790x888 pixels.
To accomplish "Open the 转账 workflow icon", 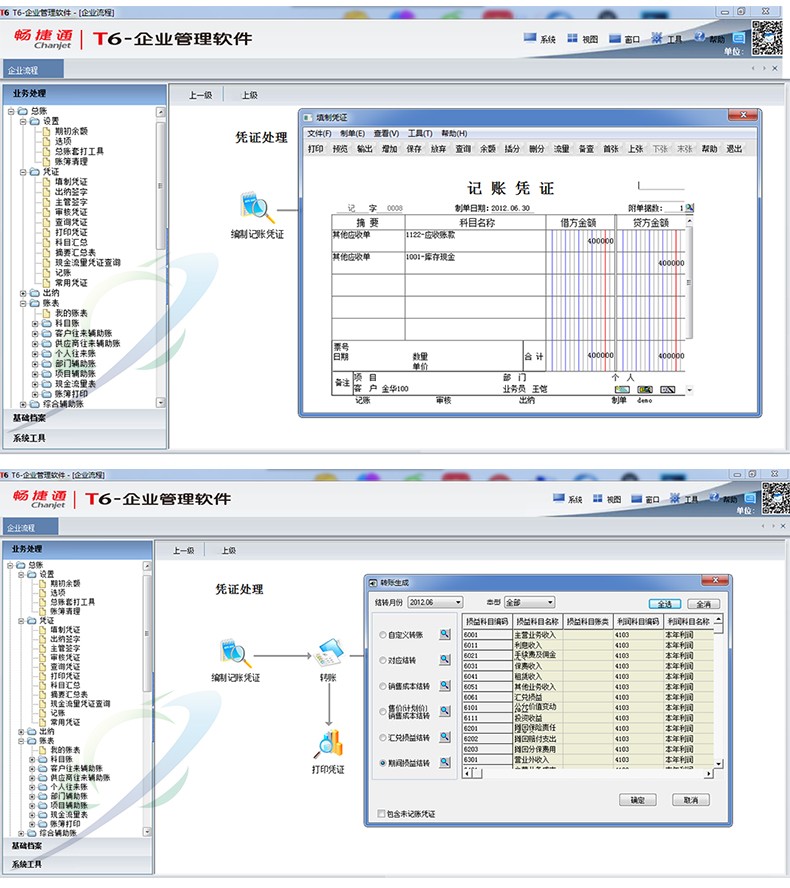I will tap(330, 652).
